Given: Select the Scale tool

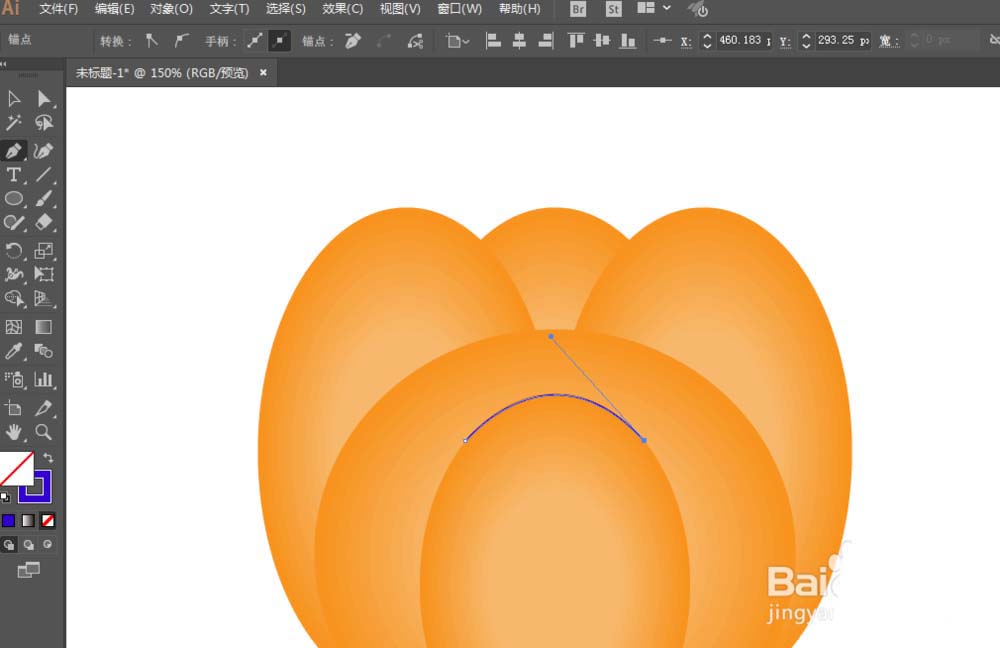Looking at the screenshot, I should point(43,250).
